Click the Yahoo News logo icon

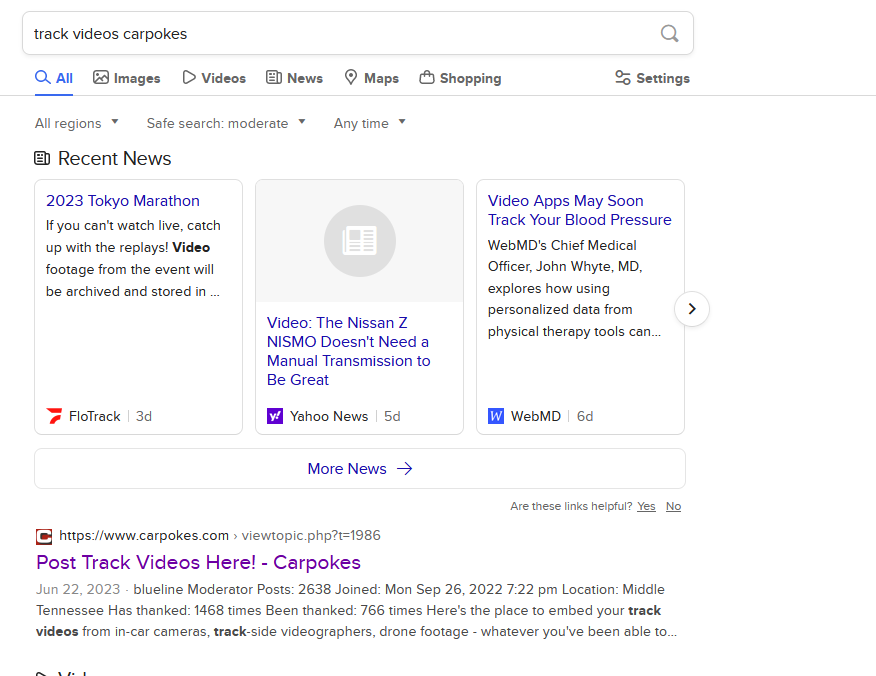pyautogui.click(x=275, y=416)
